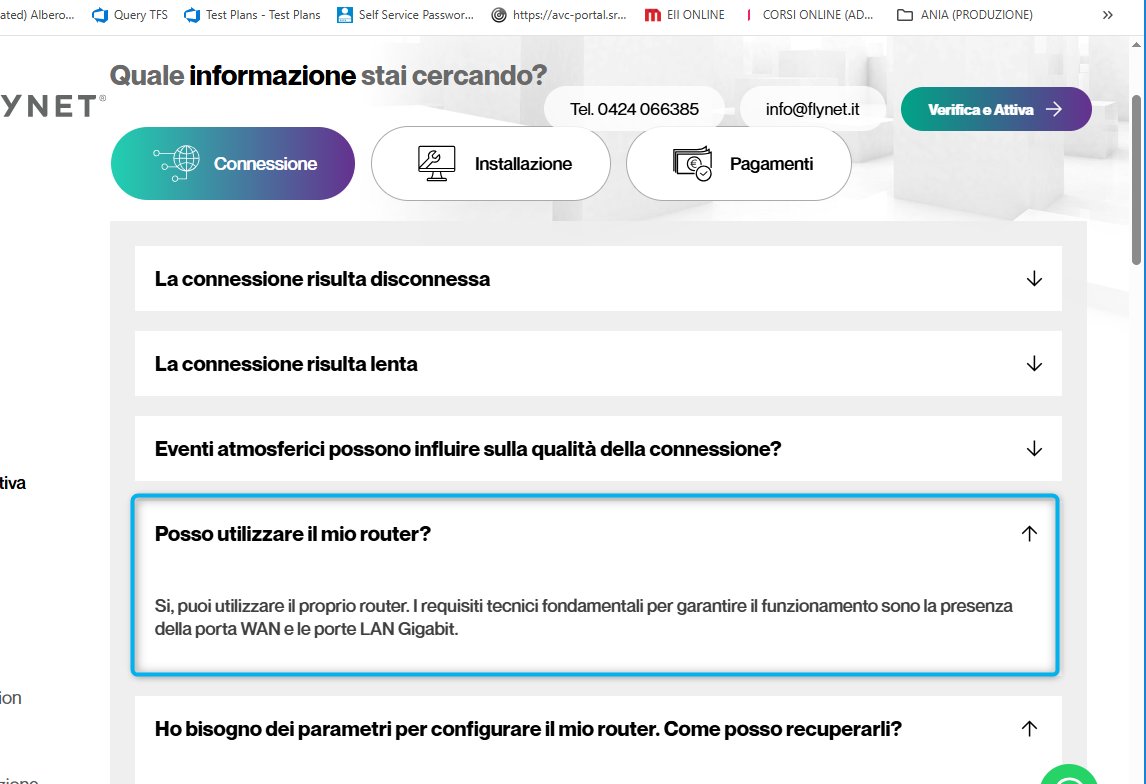Click the globe network icon in Connessione
The image size is (1146, 784).
pyautogui.click(x=177, y=163)
